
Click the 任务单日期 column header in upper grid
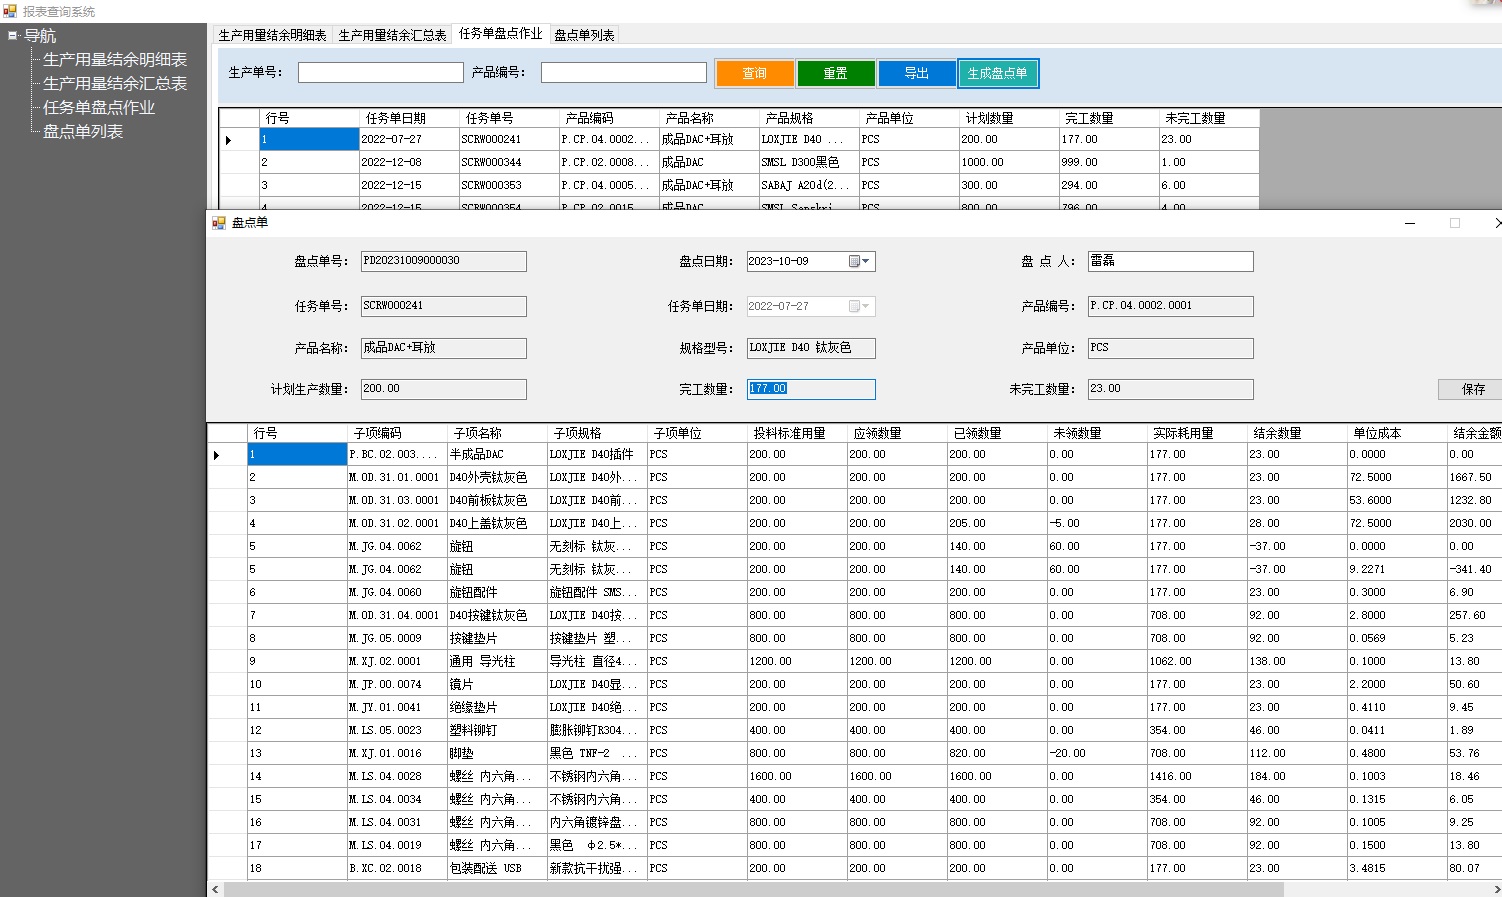click(x=409, y=118)
